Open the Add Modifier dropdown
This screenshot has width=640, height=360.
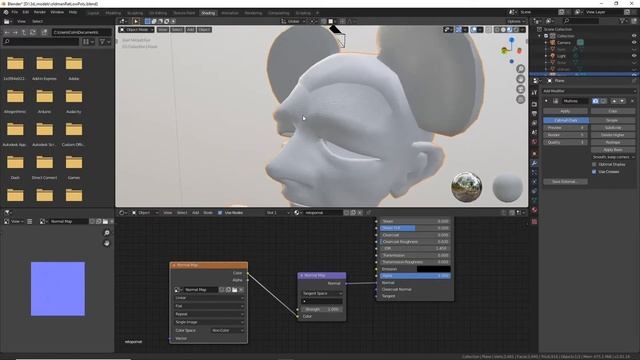(x=589, y=91)
